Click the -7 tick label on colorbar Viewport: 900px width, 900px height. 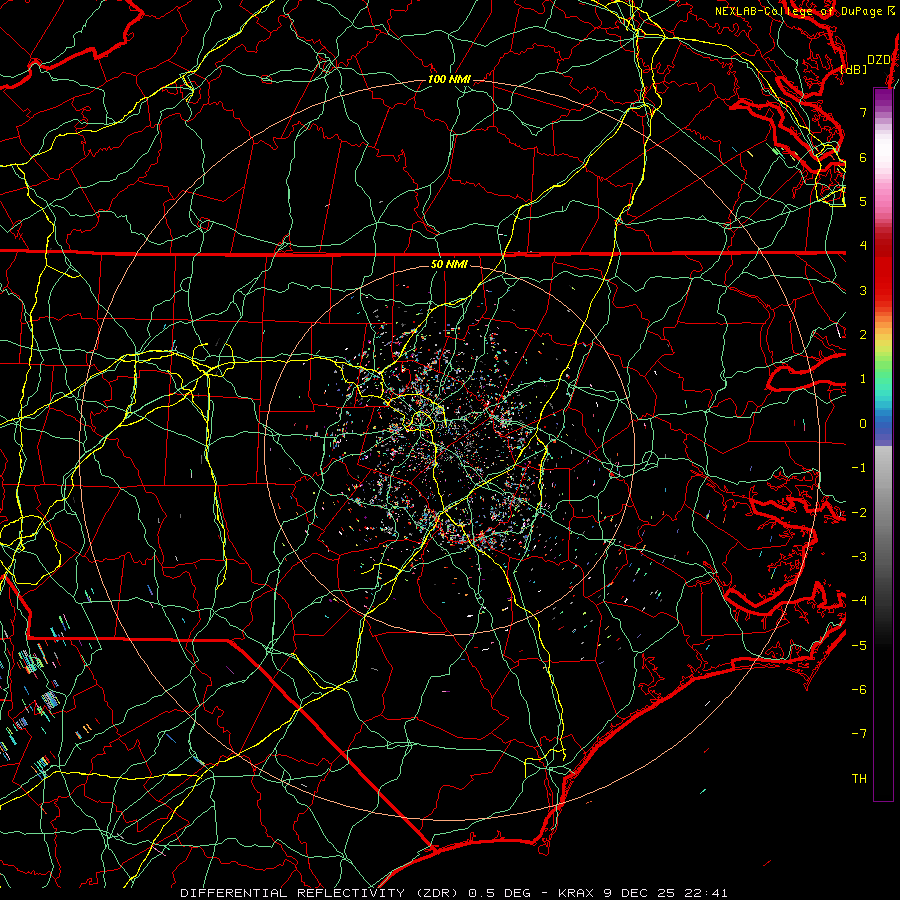[x=859, y=734]
